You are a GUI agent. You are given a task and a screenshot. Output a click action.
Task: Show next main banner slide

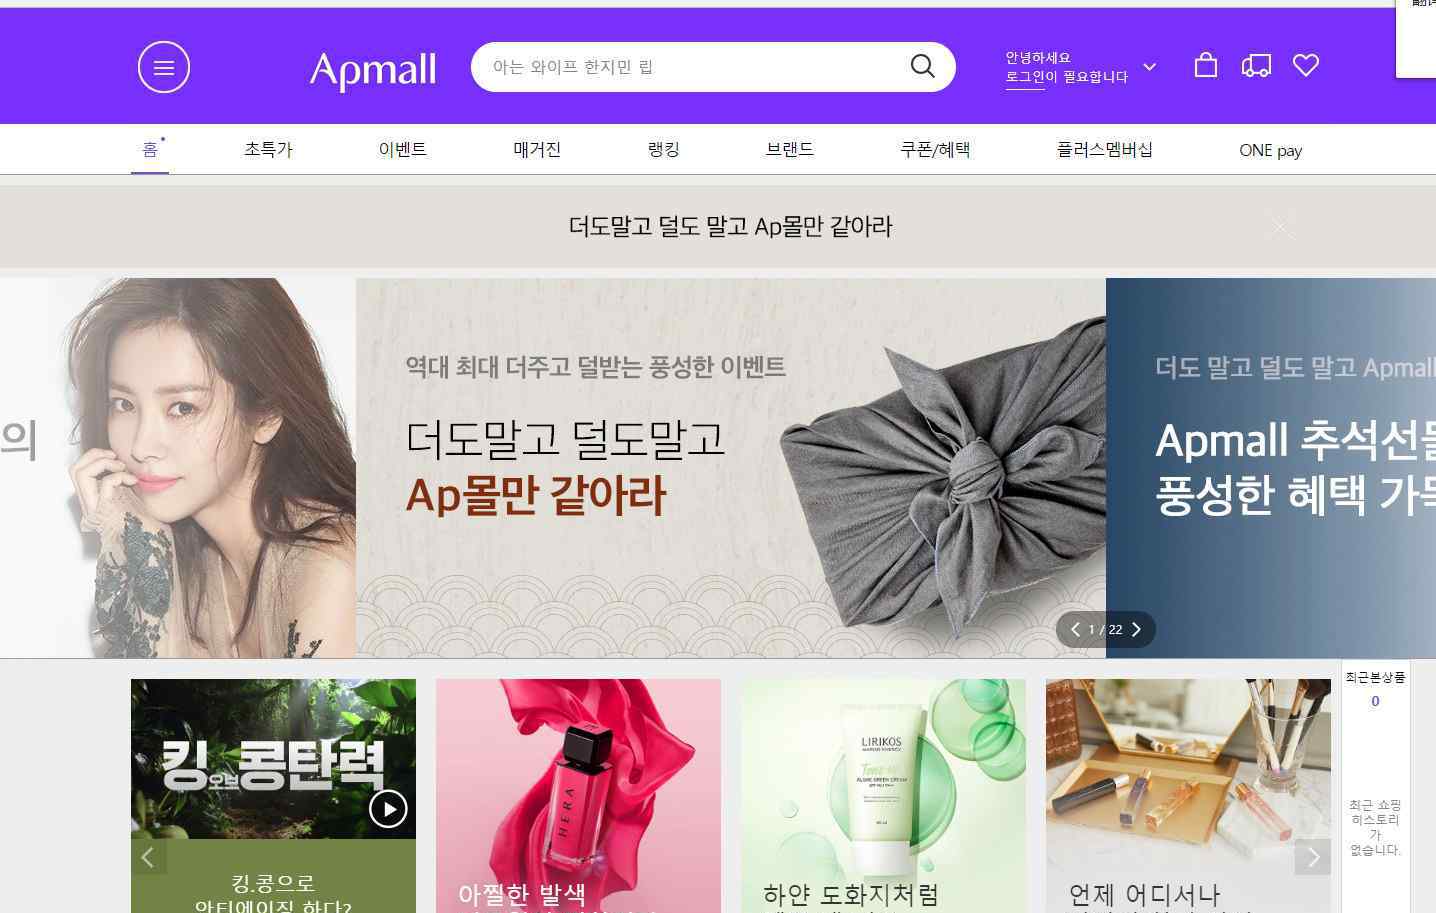tap(1136, 629)
